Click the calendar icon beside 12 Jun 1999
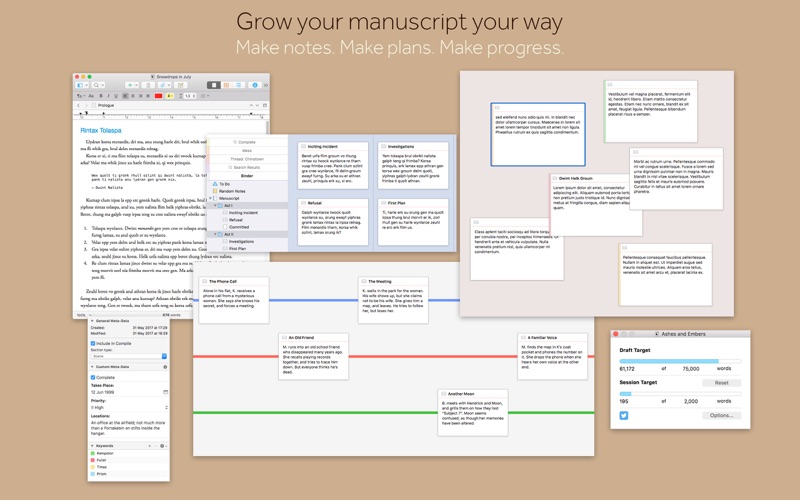 [x=165, y=393]
